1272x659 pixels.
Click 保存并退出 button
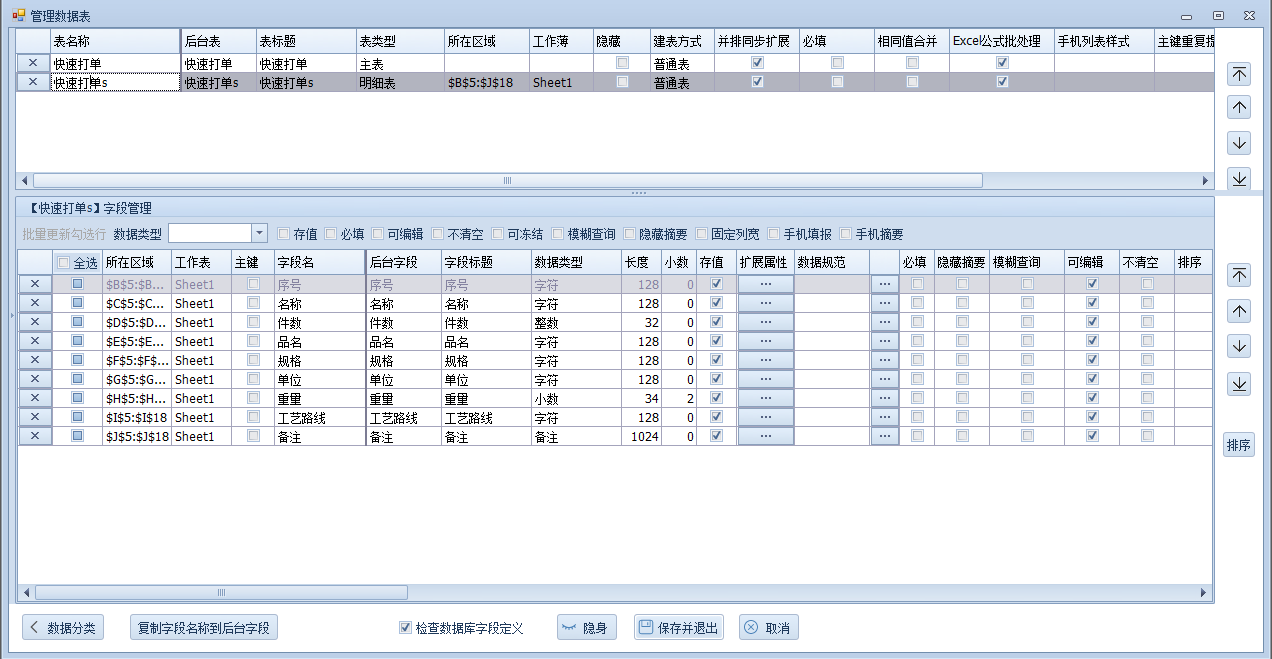678,628
